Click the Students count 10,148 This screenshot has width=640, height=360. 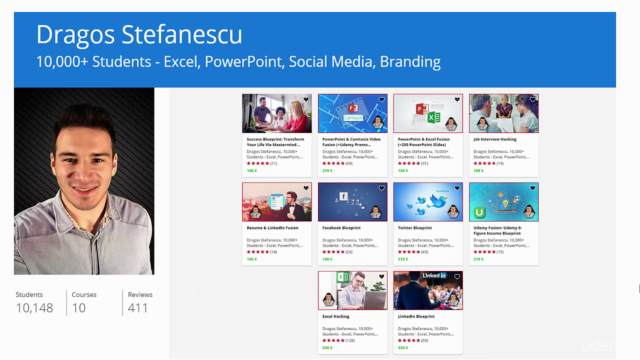pos(34,308)
